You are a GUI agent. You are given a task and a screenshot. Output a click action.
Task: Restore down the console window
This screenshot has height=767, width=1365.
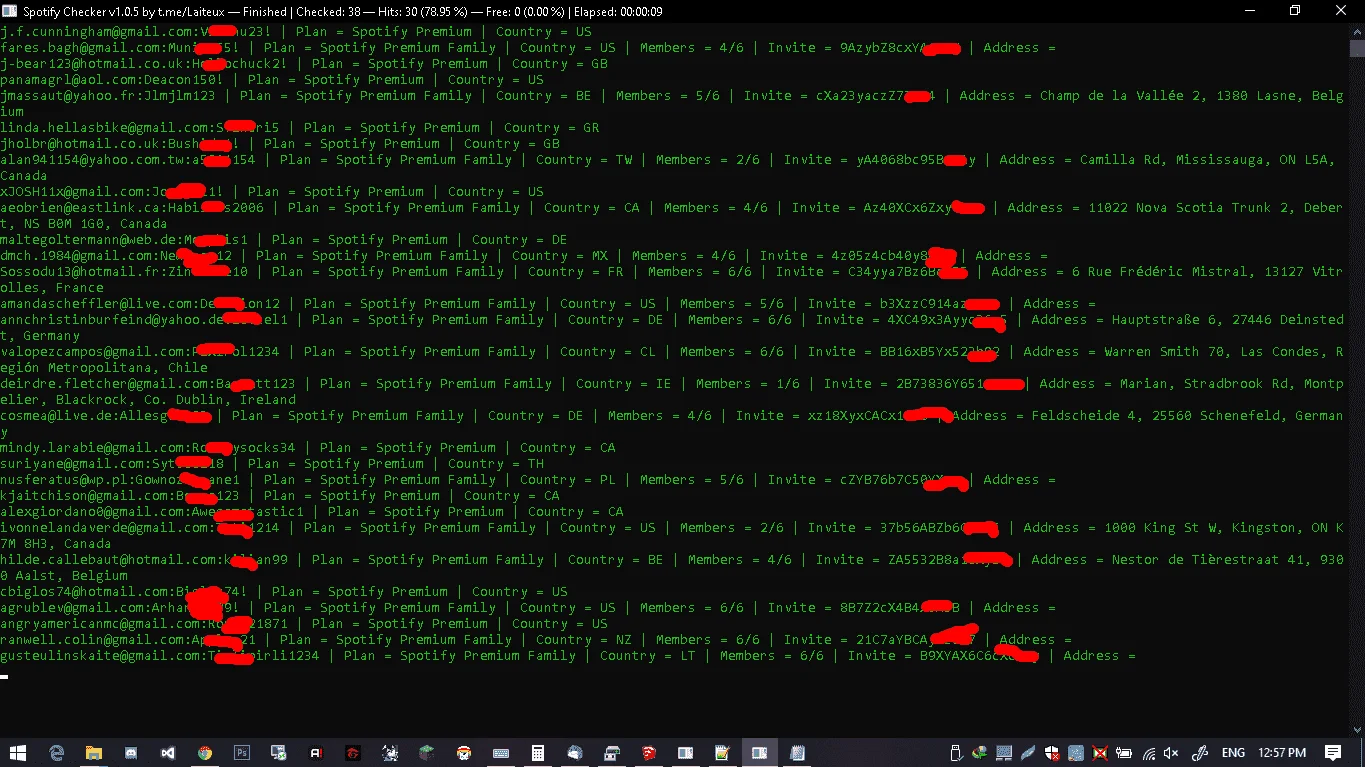coord(1295,11)
